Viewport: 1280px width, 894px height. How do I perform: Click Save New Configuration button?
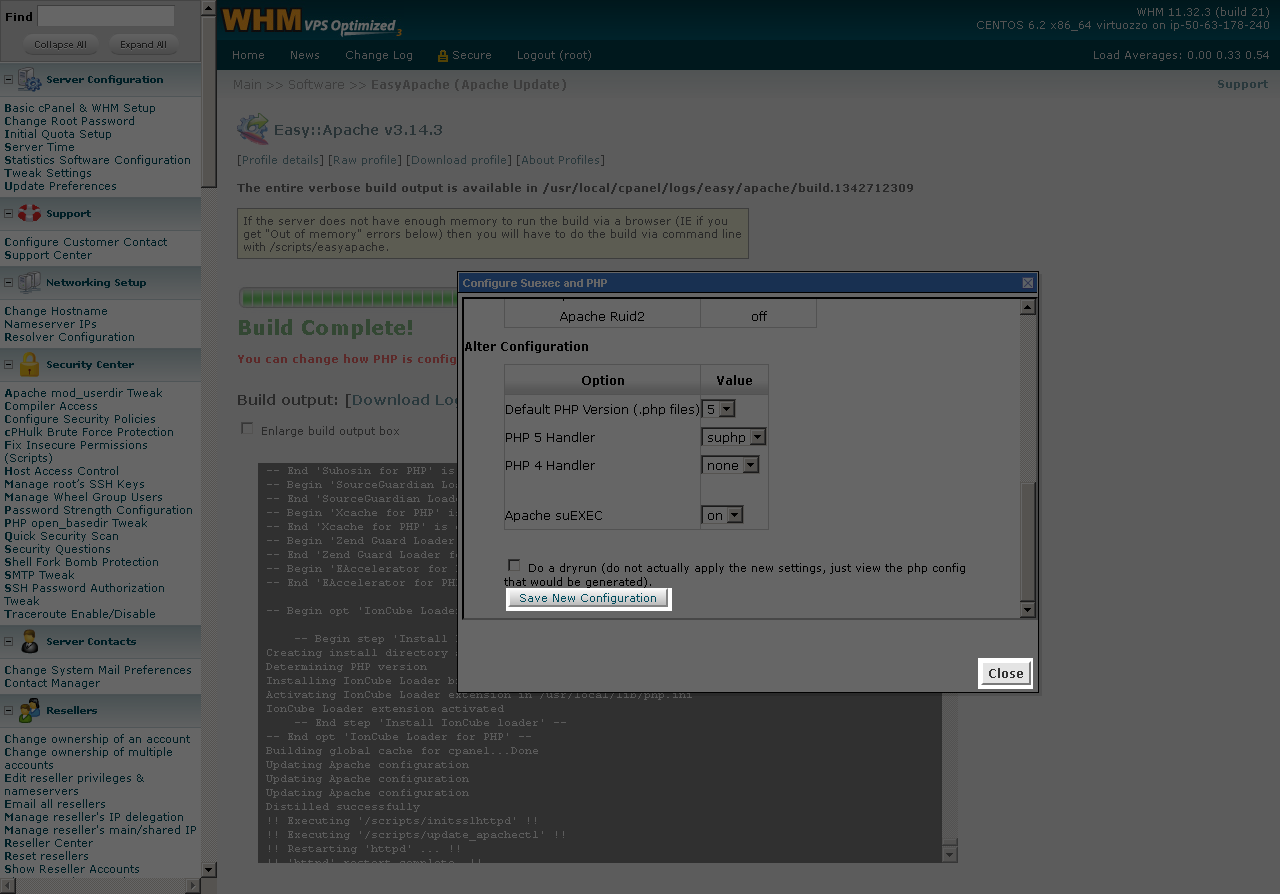[x=588, y=598]
